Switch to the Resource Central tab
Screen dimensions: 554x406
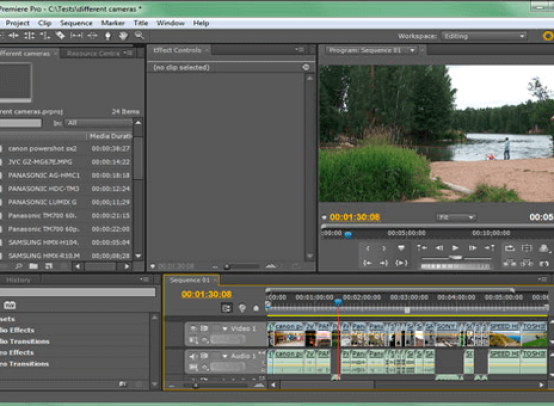(93, 53)
